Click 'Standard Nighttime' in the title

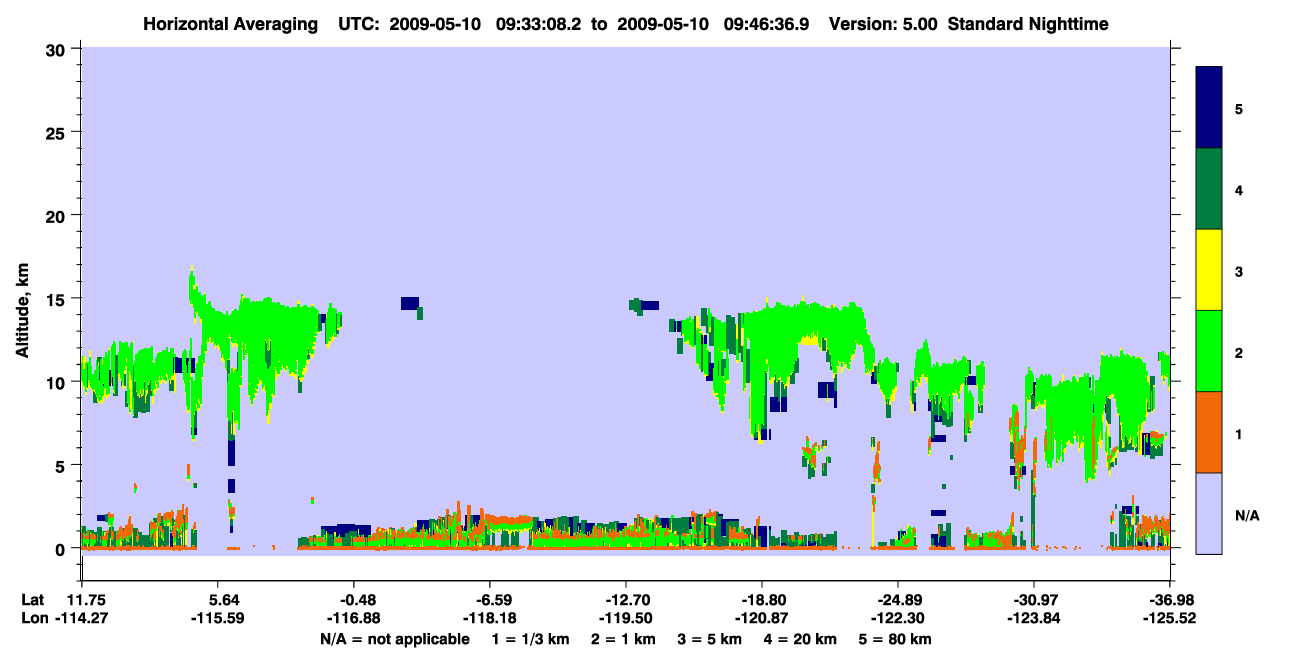point(1028,24)
